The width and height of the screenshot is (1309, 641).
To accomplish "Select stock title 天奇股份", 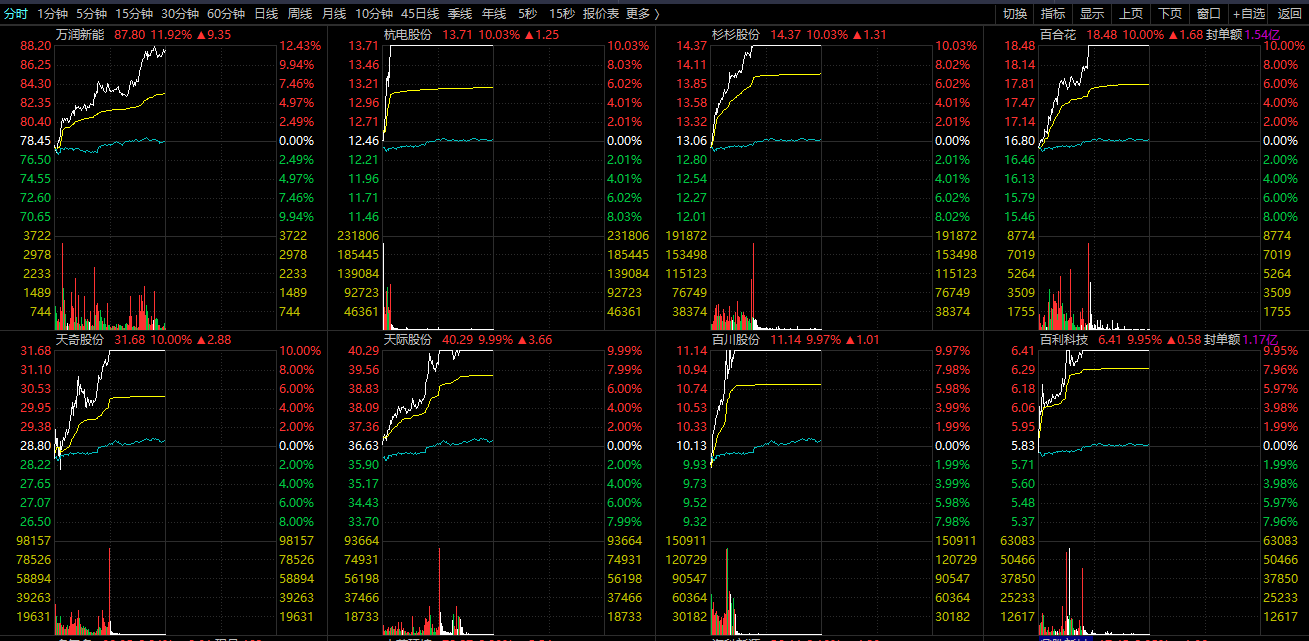I will point(80,340).
